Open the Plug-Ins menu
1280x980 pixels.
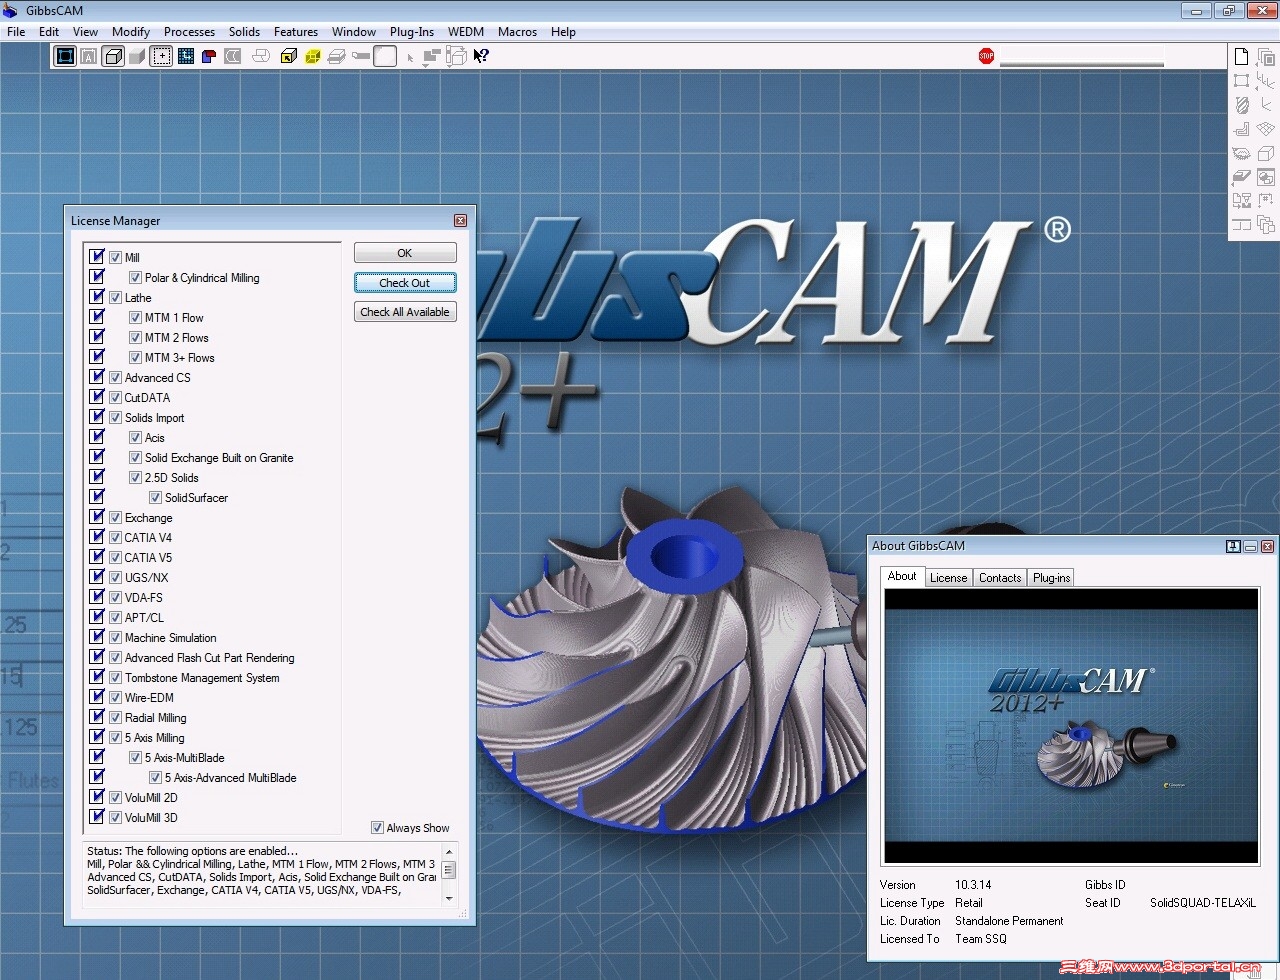[x=412, y=31]
